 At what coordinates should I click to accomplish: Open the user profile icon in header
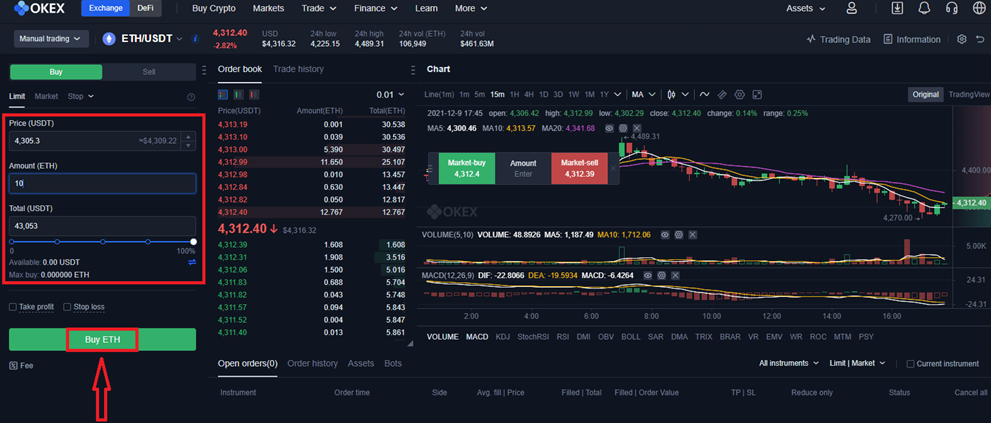851,8
